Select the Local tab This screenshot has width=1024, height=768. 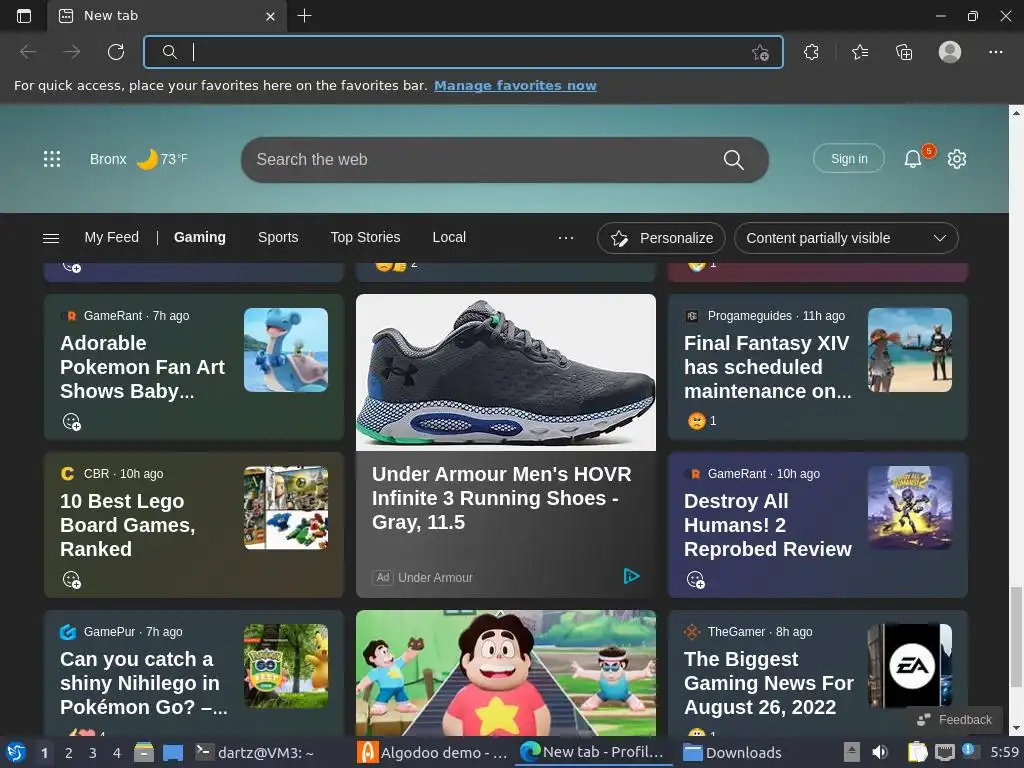(449, 237)
